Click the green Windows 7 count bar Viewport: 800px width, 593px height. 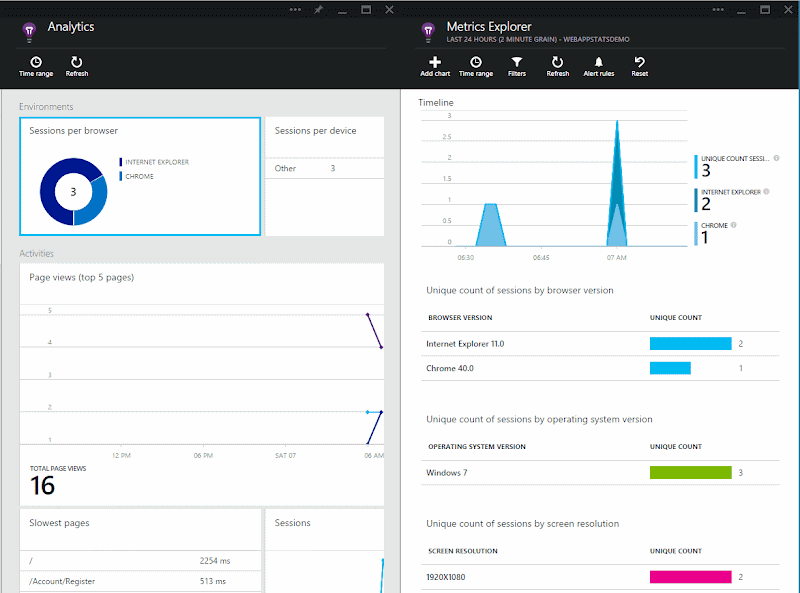pyautogui.click(x=691, y=471)
